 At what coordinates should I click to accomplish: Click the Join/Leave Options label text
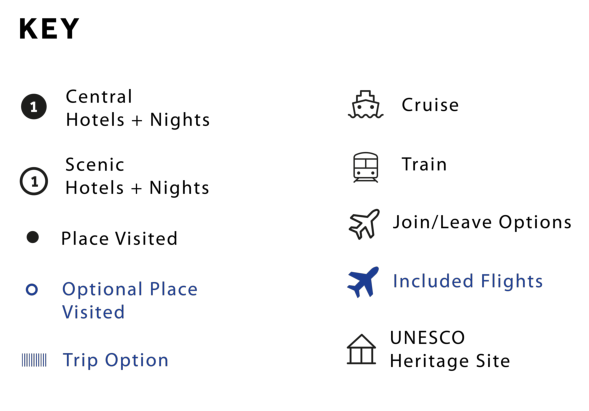coord(482,222)
